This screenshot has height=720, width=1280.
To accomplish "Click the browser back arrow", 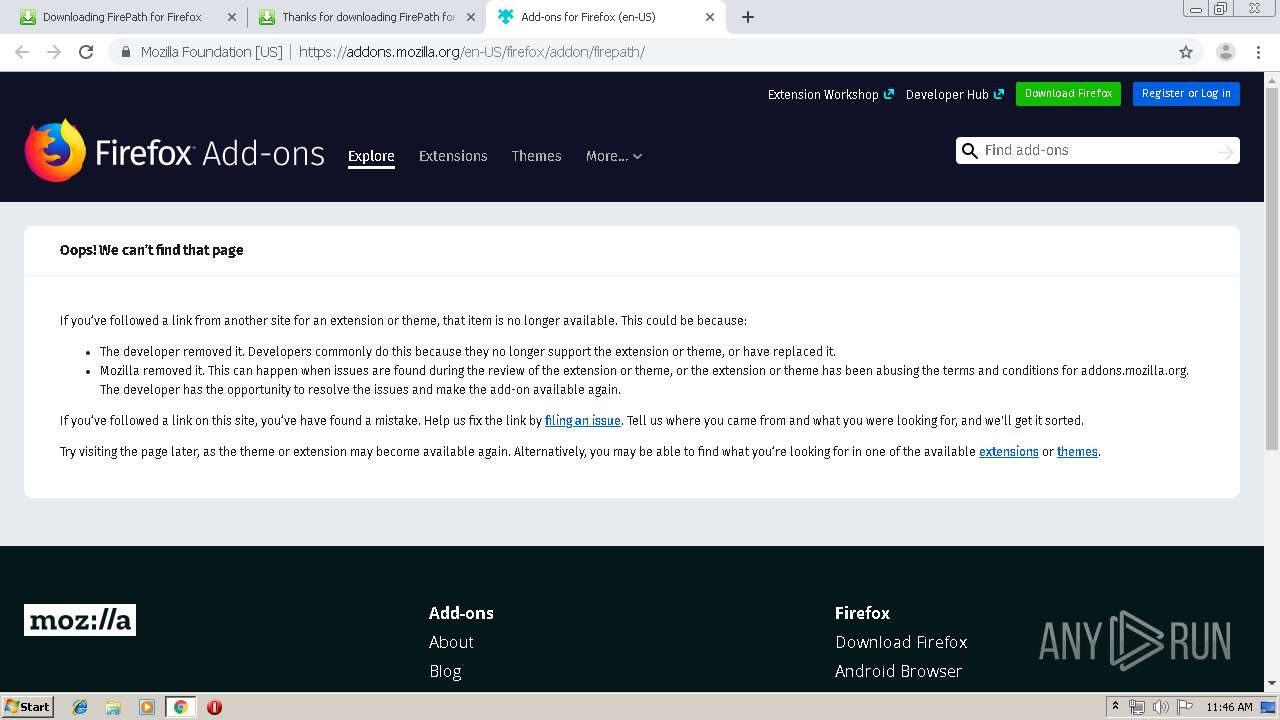I will pos(22,52).
